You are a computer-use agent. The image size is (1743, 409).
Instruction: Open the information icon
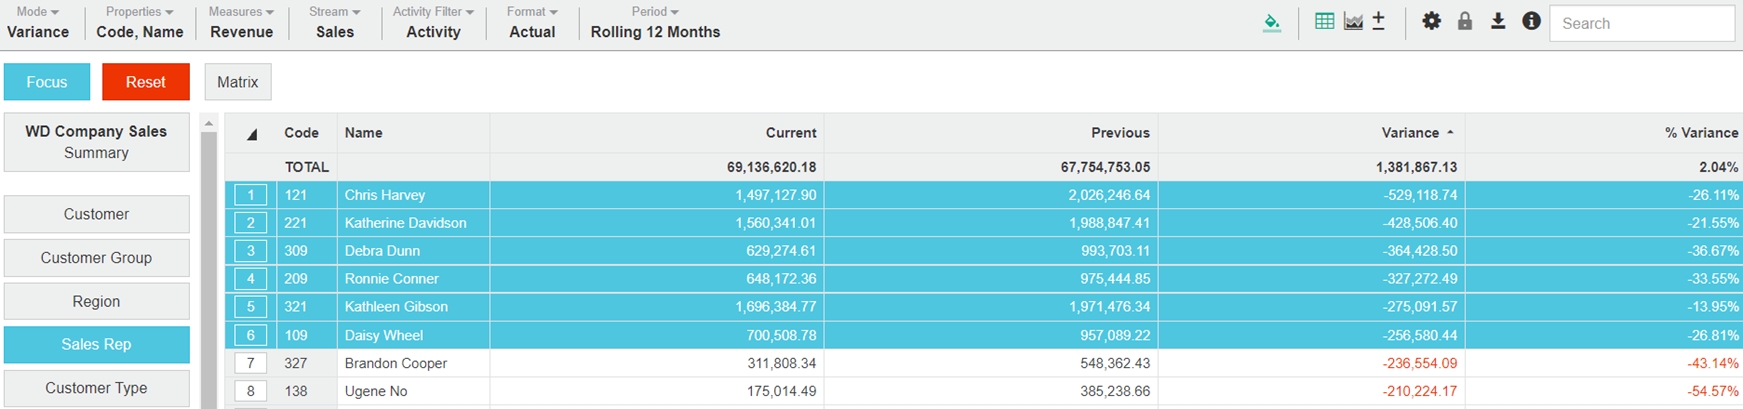tap(1531, 21)
